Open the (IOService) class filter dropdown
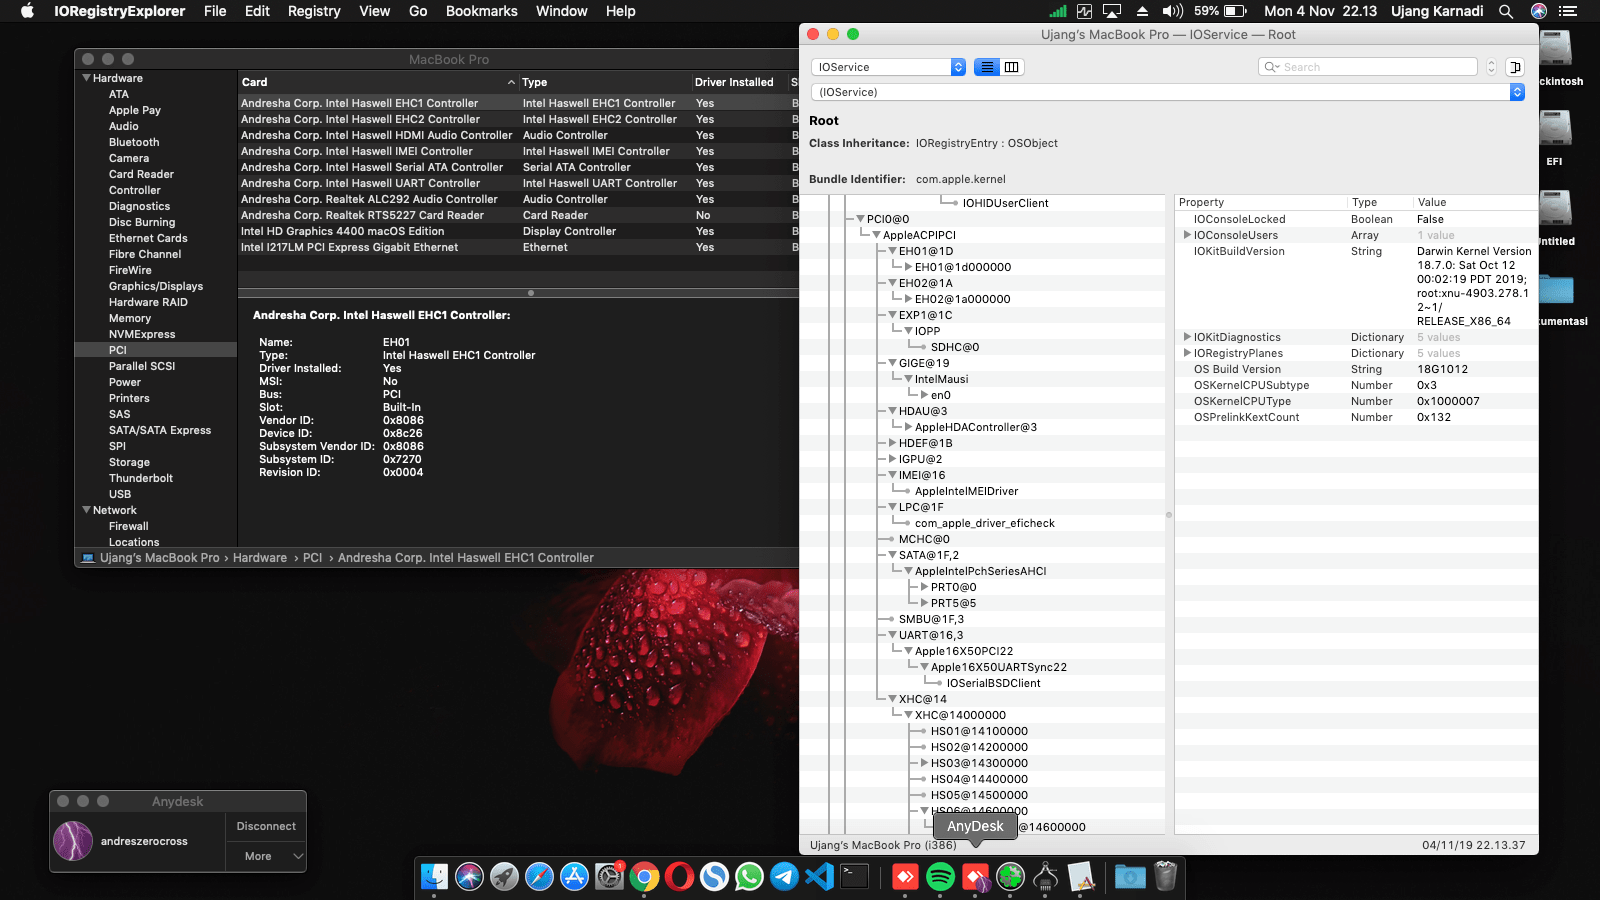Viewport: 1600px width, 900px height. 1168,92
